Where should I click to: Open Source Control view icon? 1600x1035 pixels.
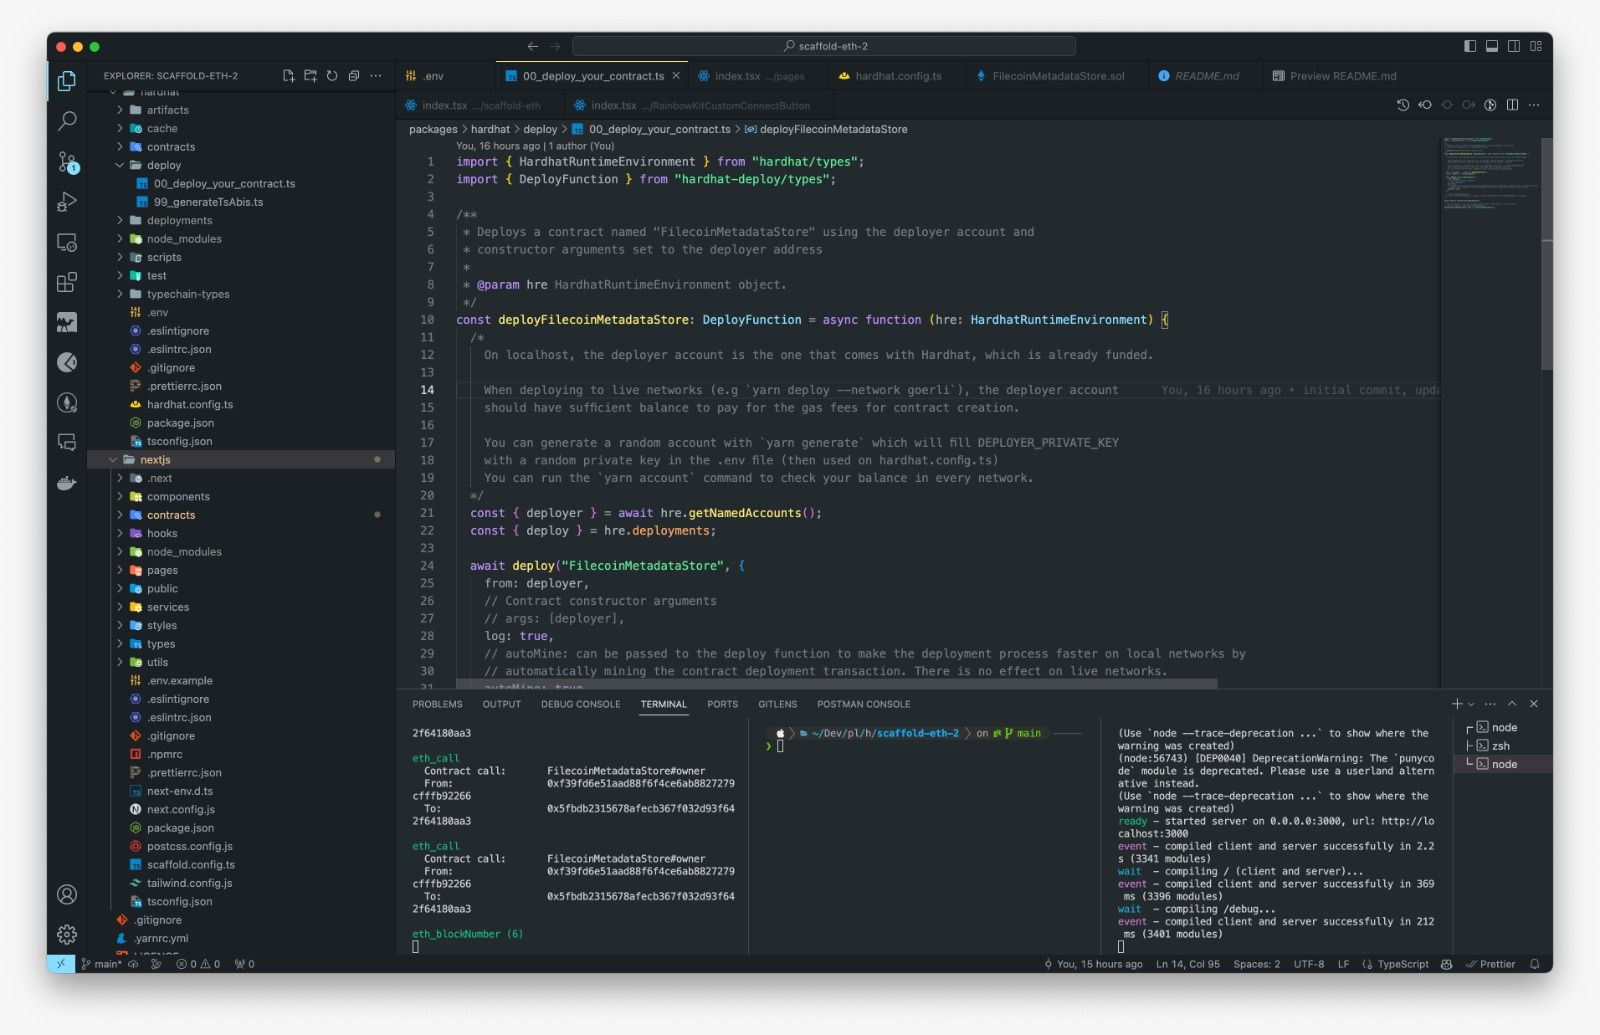67,162
